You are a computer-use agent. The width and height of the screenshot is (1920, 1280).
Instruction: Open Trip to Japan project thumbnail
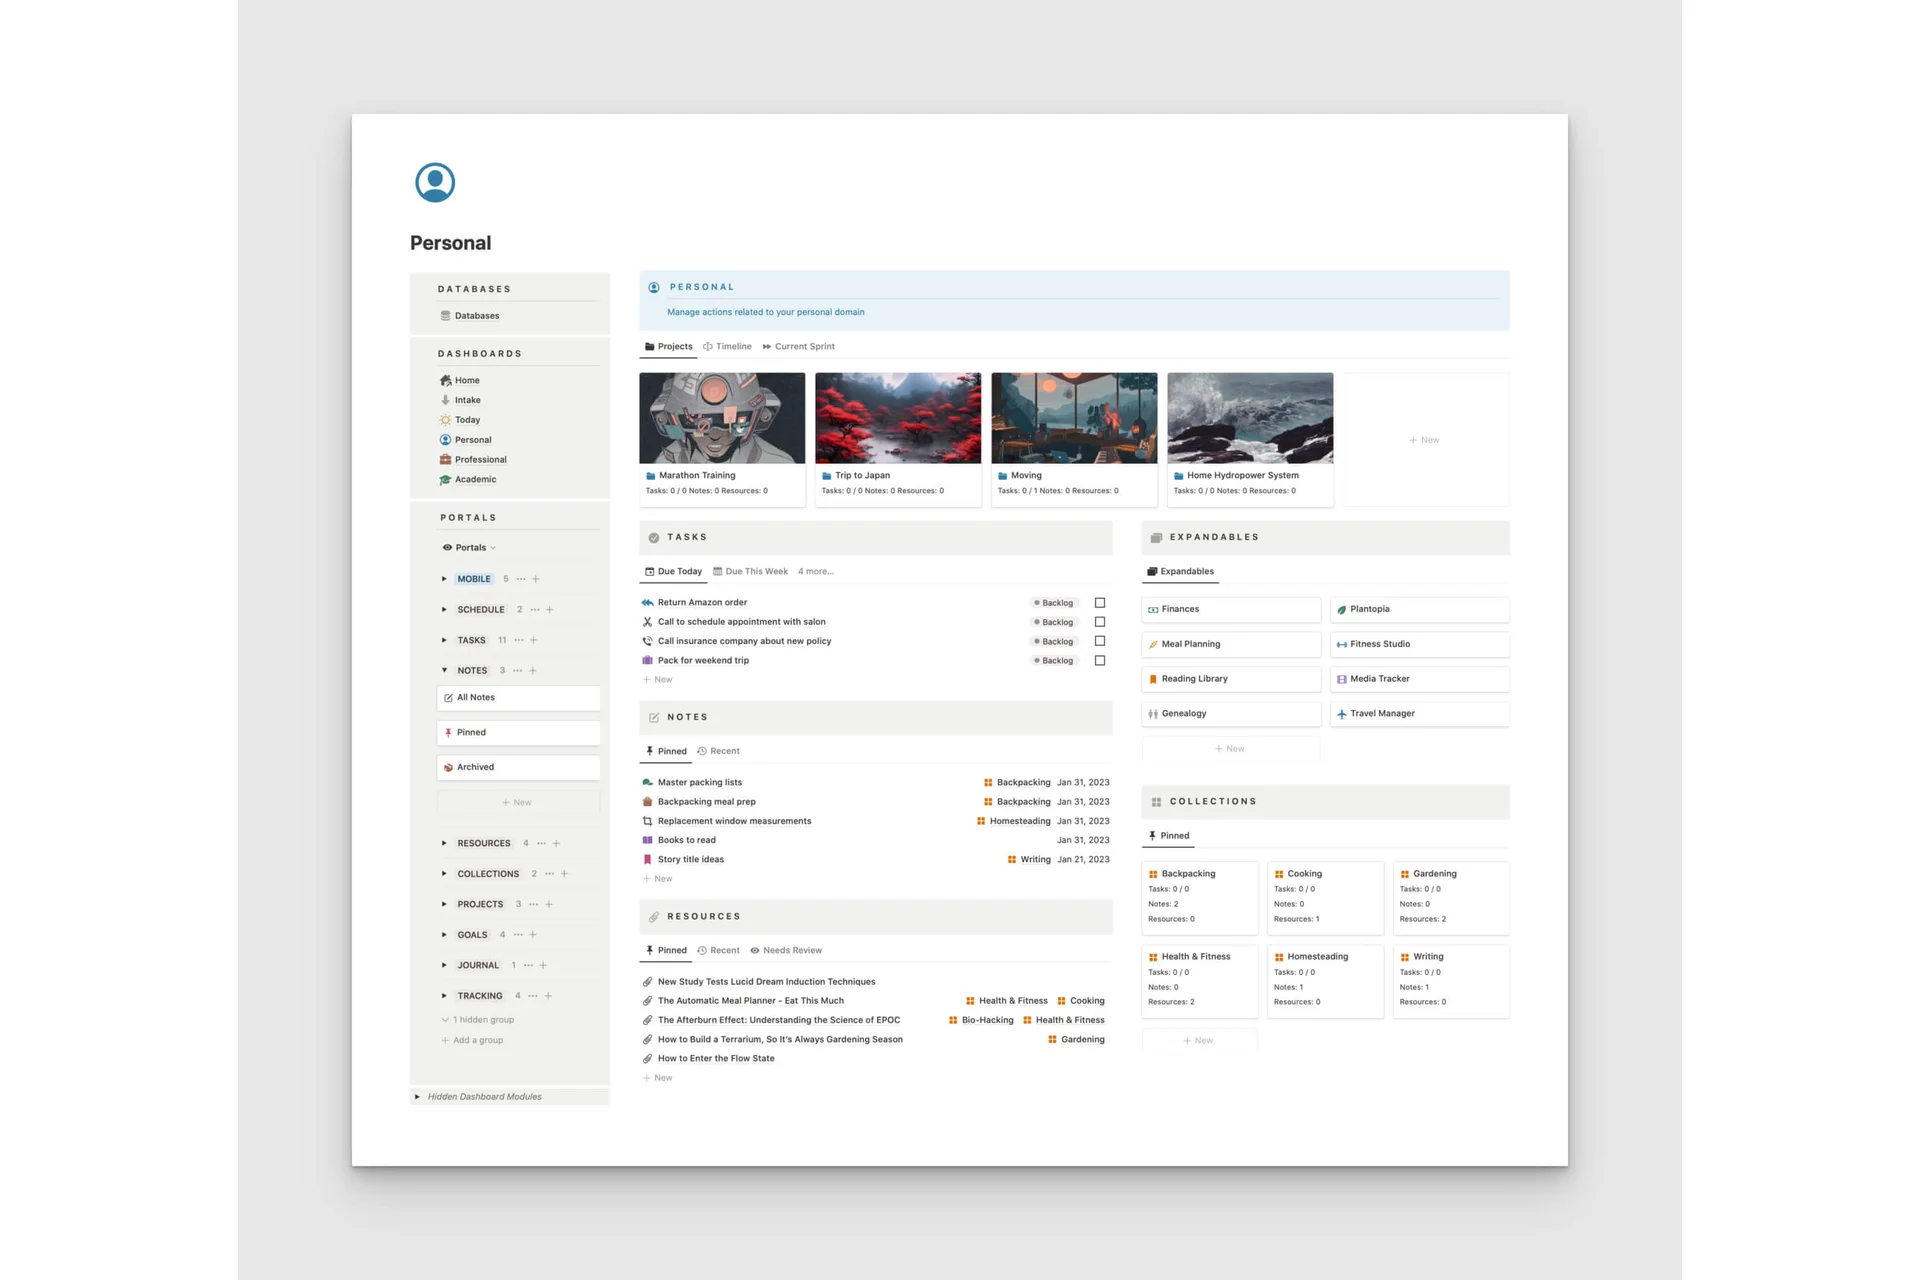pos(897,418)
